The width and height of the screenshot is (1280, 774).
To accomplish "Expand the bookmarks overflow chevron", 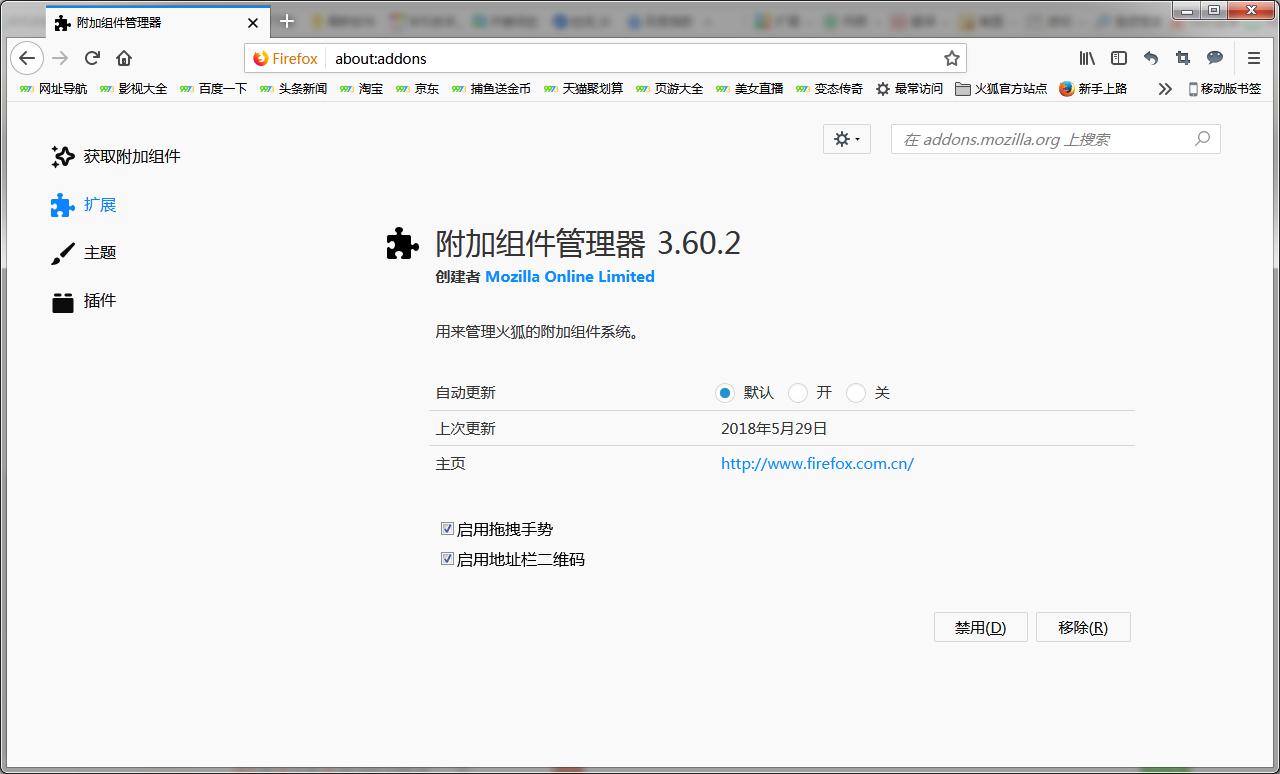I will (x=1164, y=88).
